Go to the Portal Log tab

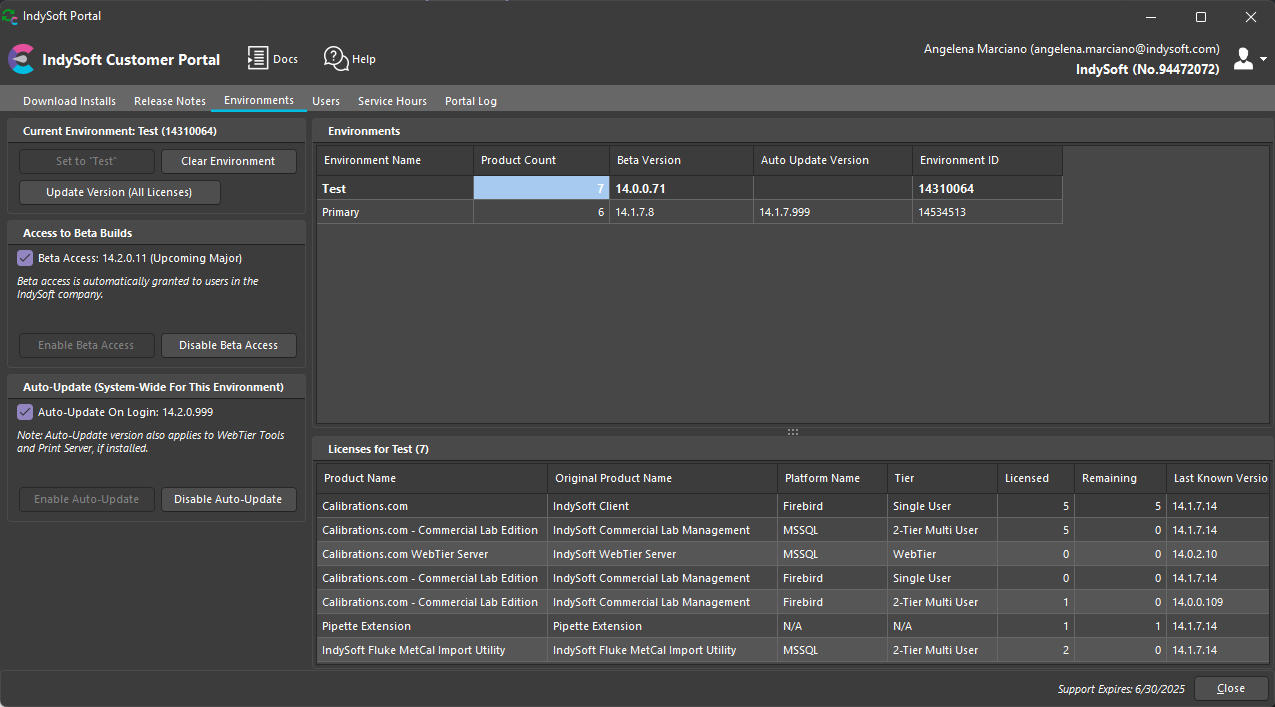[x=471, y=101]
